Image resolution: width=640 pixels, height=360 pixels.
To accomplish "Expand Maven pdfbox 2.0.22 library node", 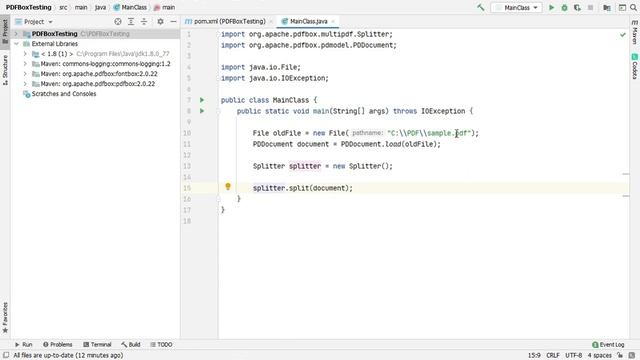I will pyautogui.click(x=25, y=84).
